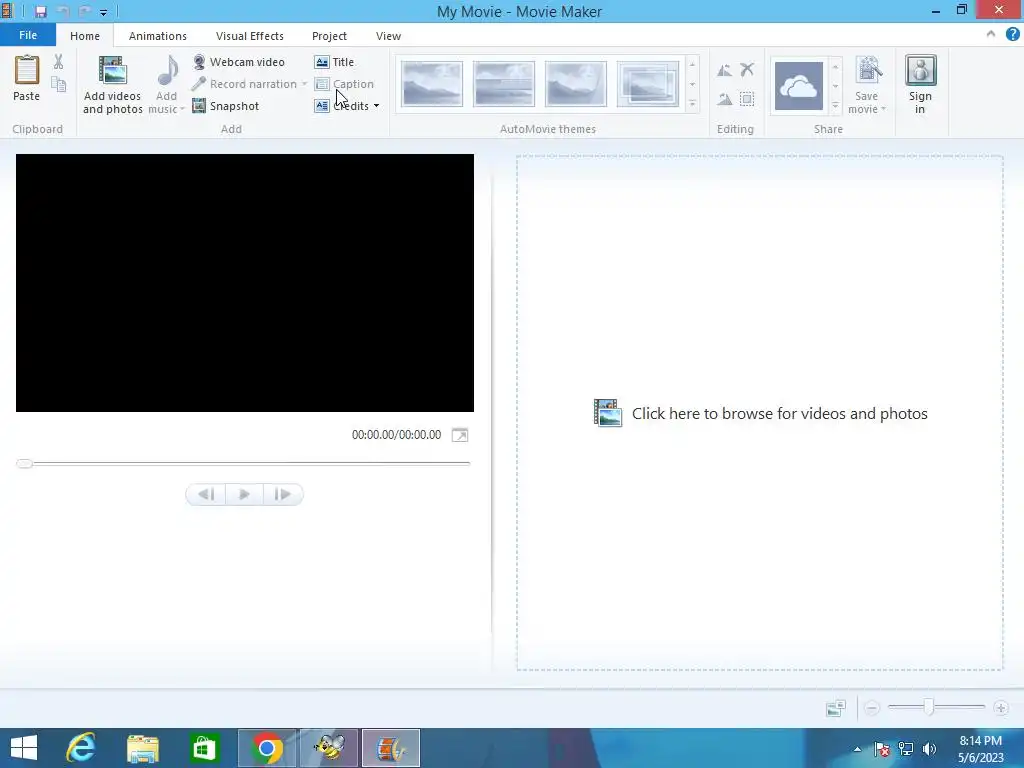This screenshot has width=1024, height=768.
Task: Add a Caption to the movie
Action: coord(344,84)
